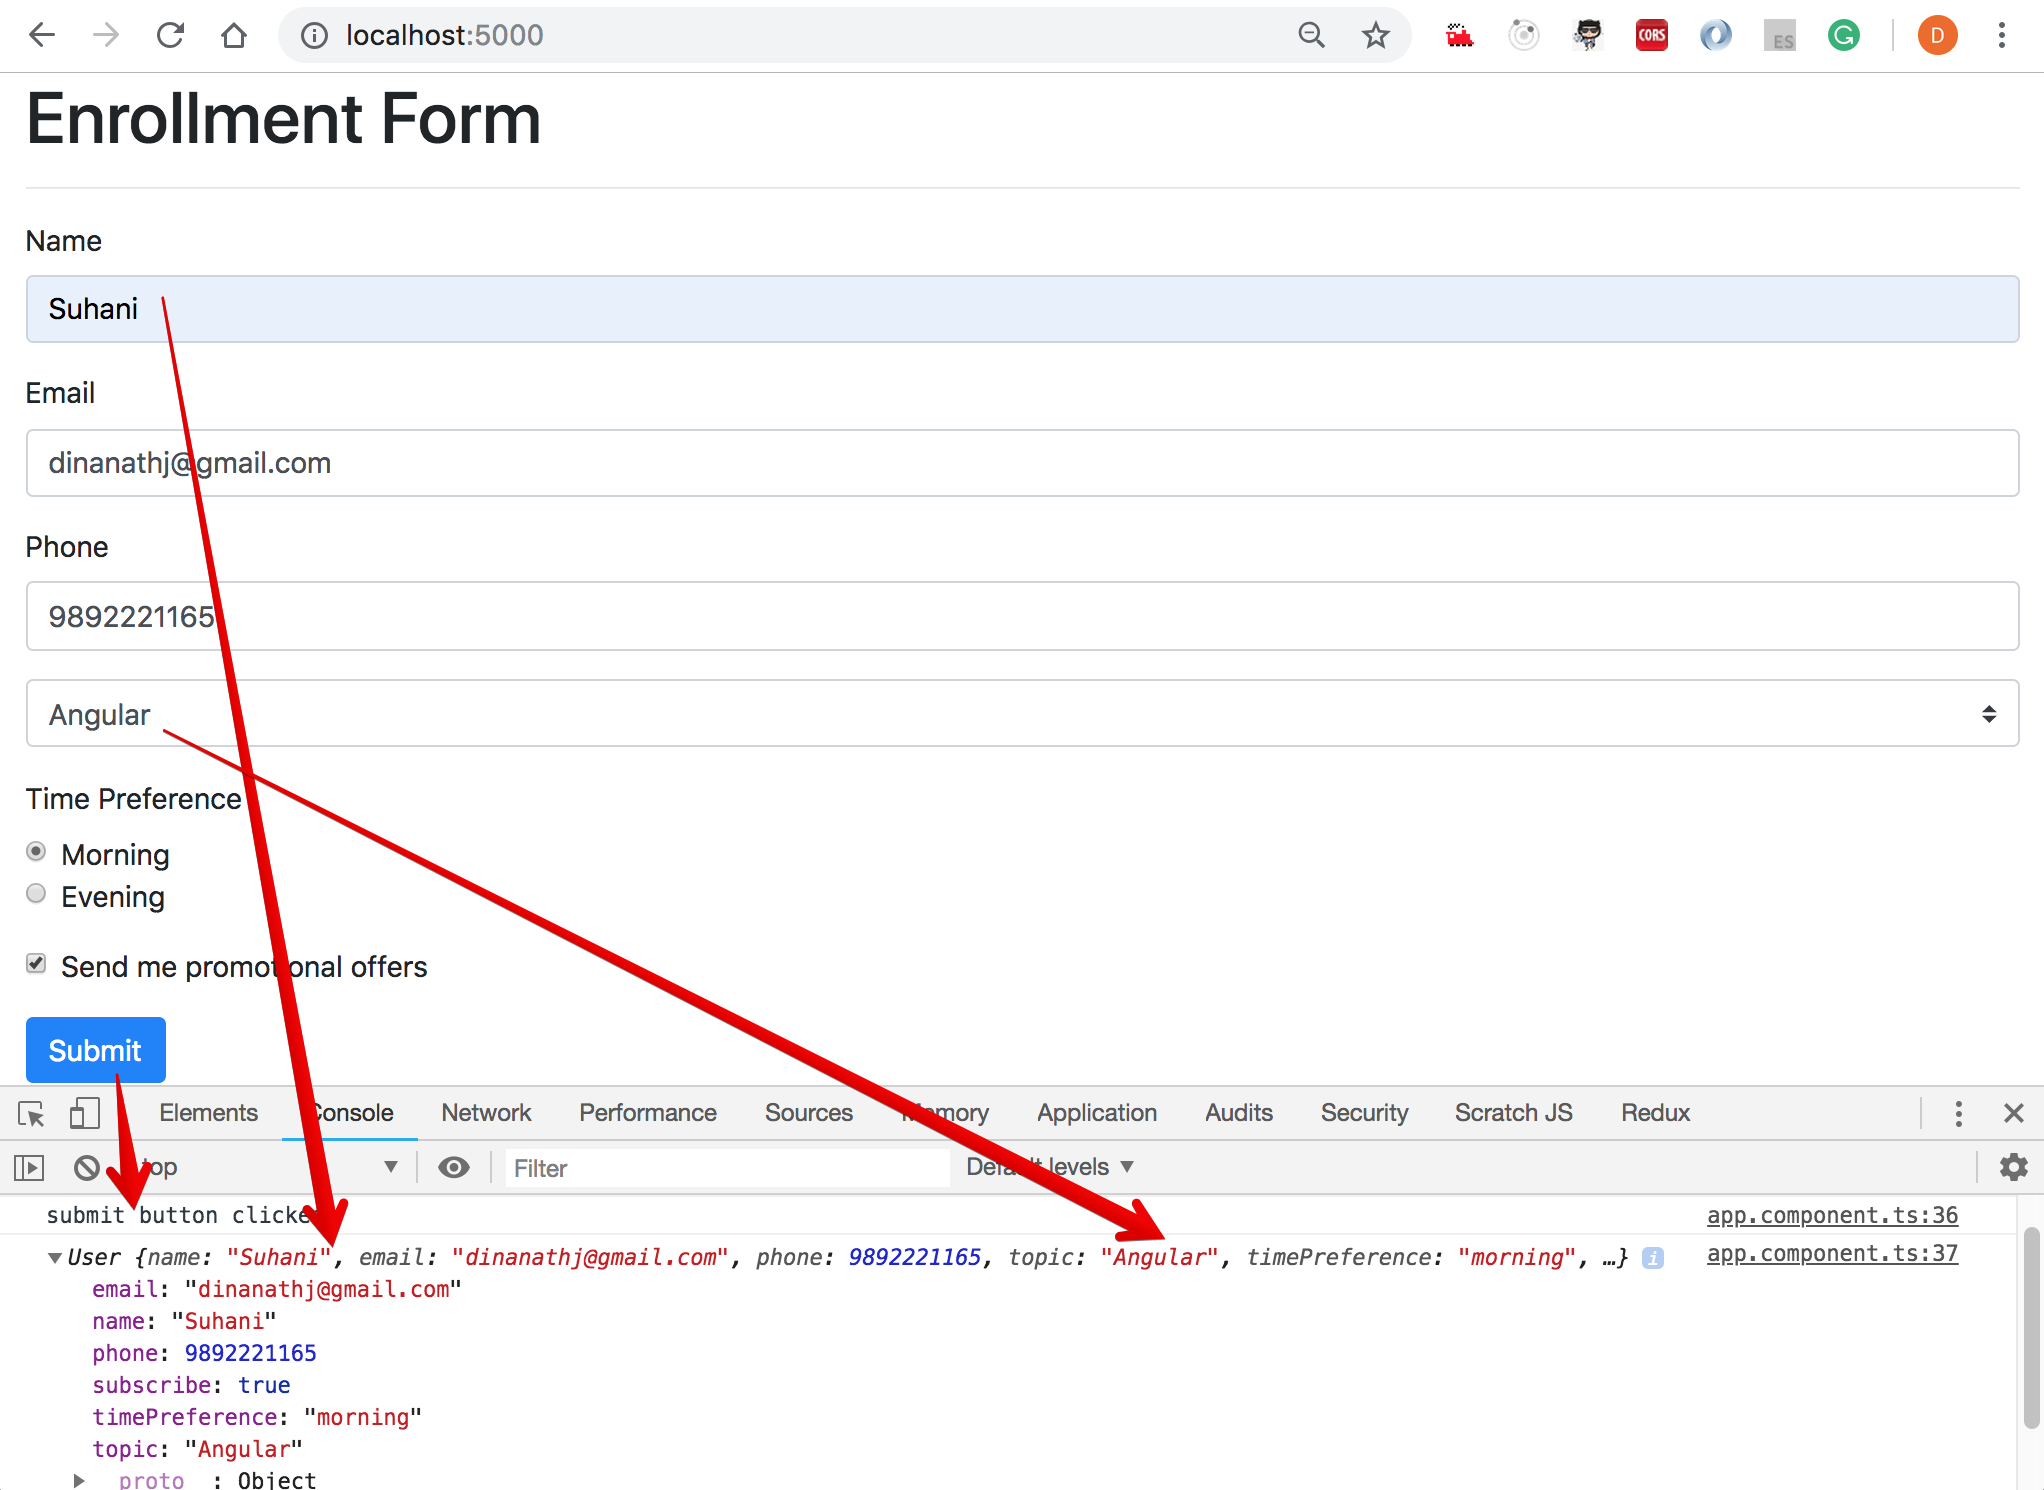This screenshot has width=2044, height=1490.
Task: Open the app.component.ts:37 source link
Action: pyautogui.click(x=1832, y=1254)
